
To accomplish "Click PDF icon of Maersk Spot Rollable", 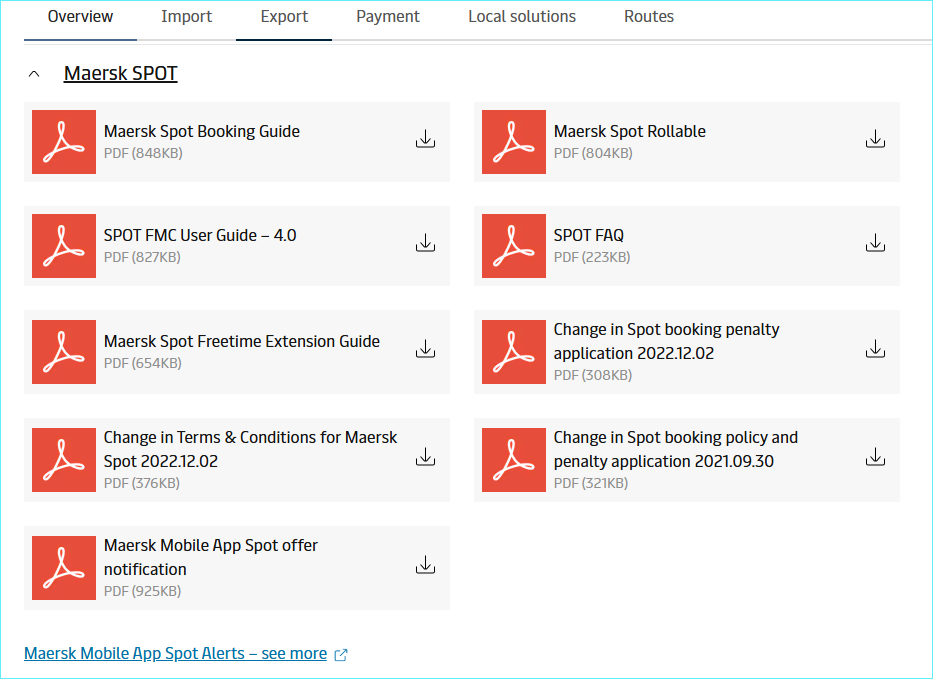I will 514,142.
